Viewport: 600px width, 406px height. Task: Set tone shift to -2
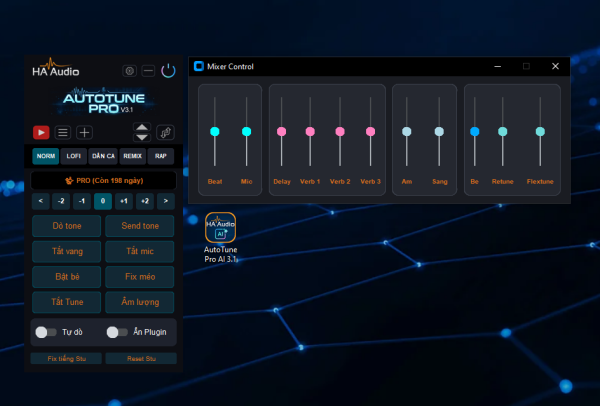click(x=61, y=201)
